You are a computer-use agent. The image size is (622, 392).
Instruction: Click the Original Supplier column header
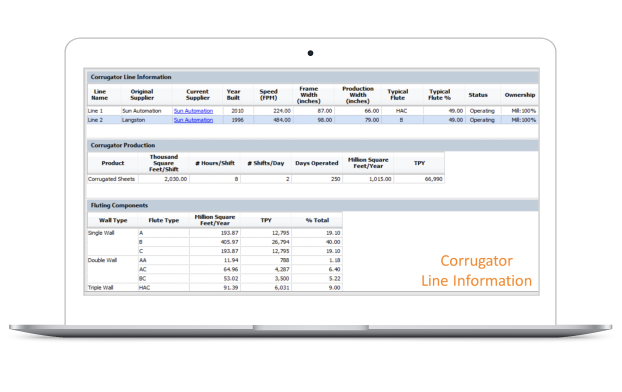pos(142,95)
